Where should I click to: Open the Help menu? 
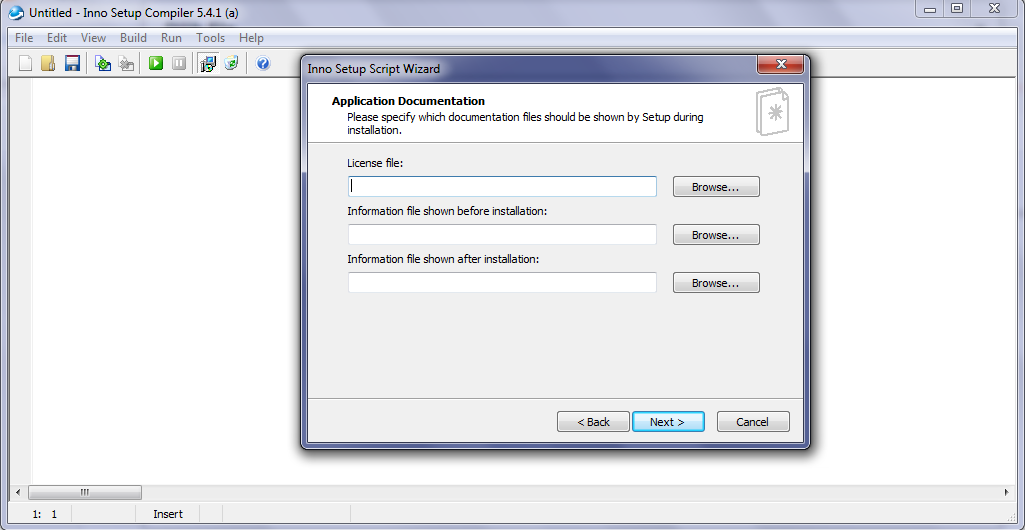tap(251, 38)
